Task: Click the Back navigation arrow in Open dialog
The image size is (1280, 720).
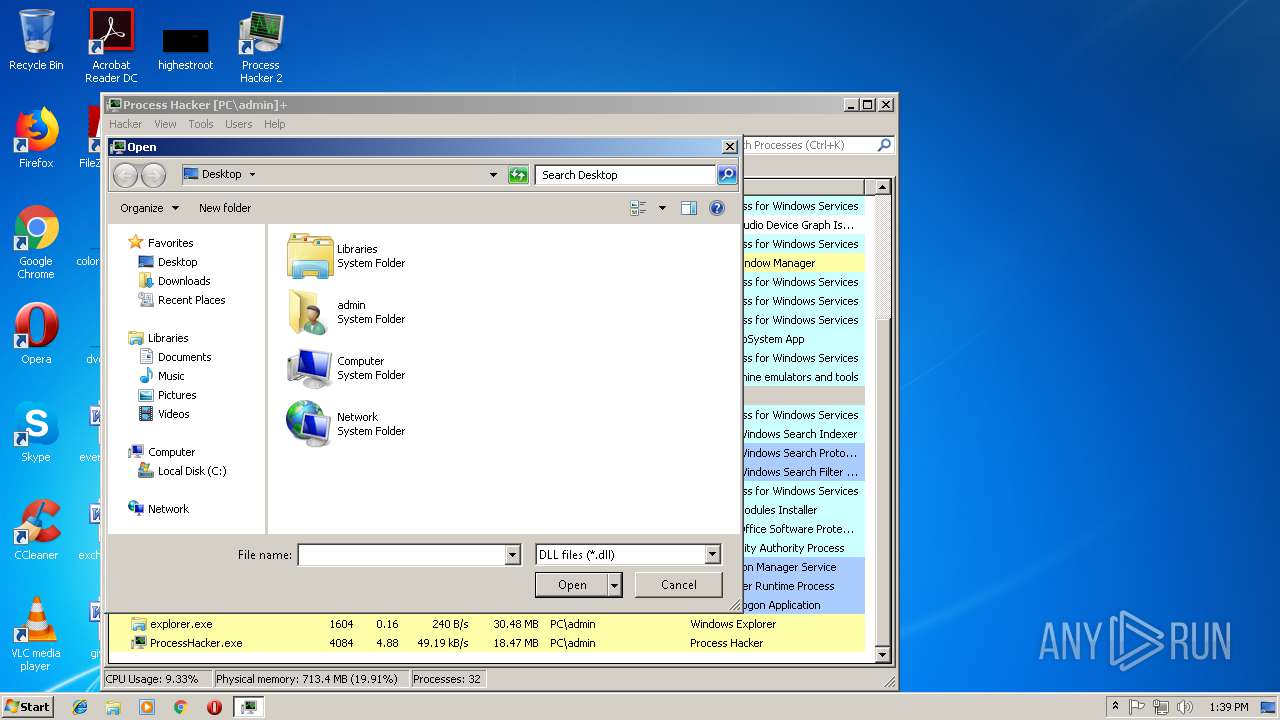Action: click(125, 175)
